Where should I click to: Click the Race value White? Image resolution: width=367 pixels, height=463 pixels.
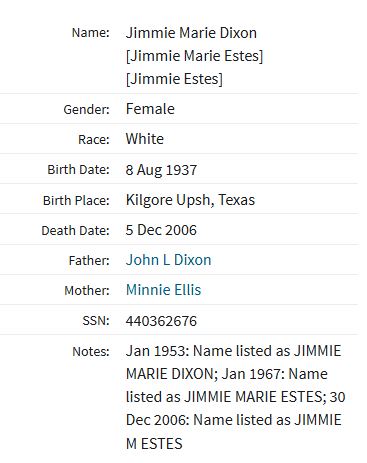[x=145, y=139]
